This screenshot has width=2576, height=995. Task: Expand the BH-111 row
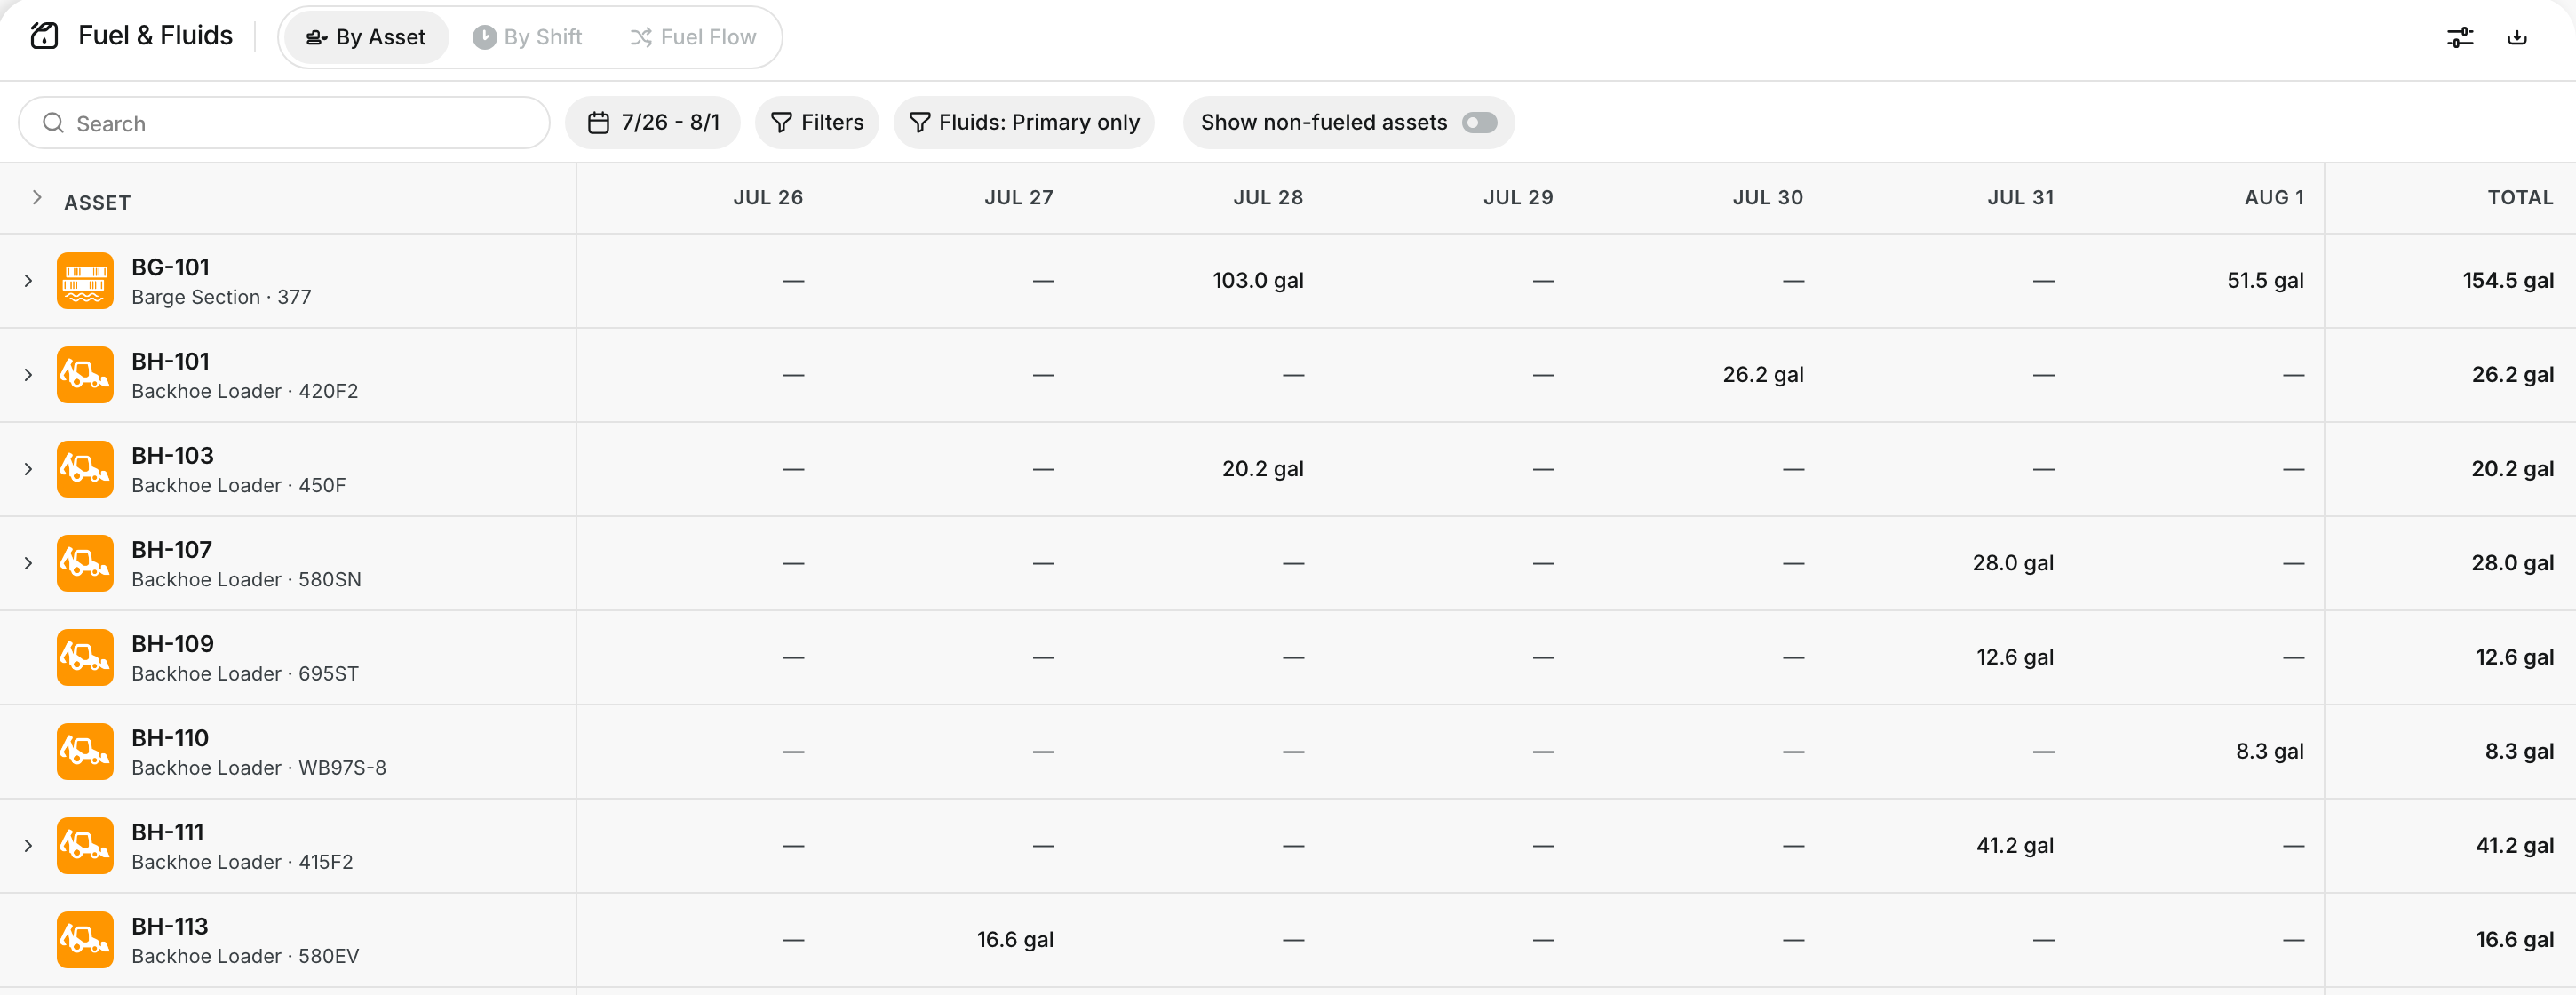click(28, 845)
